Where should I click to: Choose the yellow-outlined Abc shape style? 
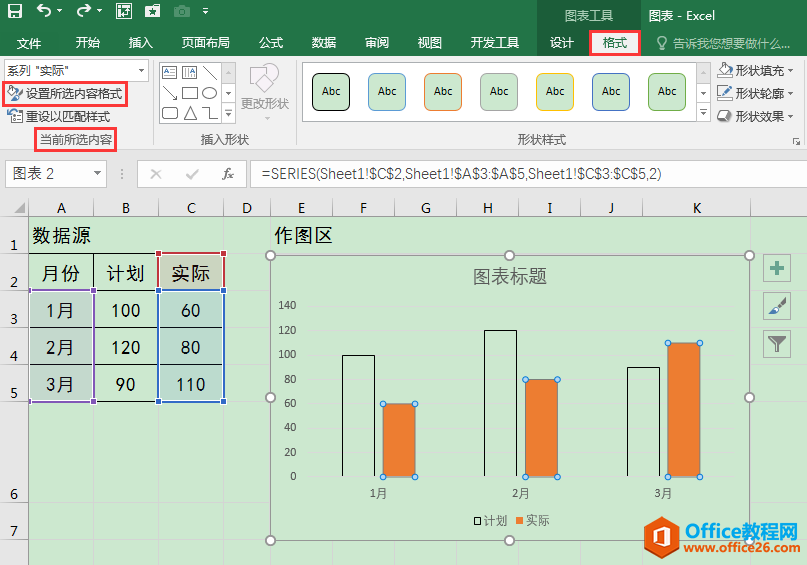(x=555, y=92)
